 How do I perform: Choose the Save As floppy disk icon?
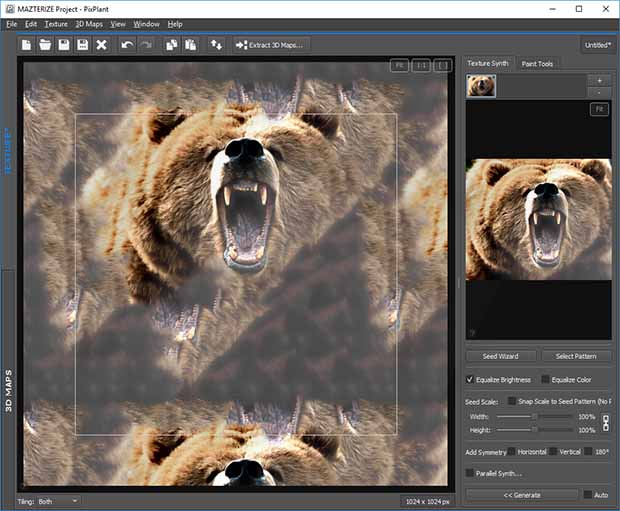tap(83, 45)
